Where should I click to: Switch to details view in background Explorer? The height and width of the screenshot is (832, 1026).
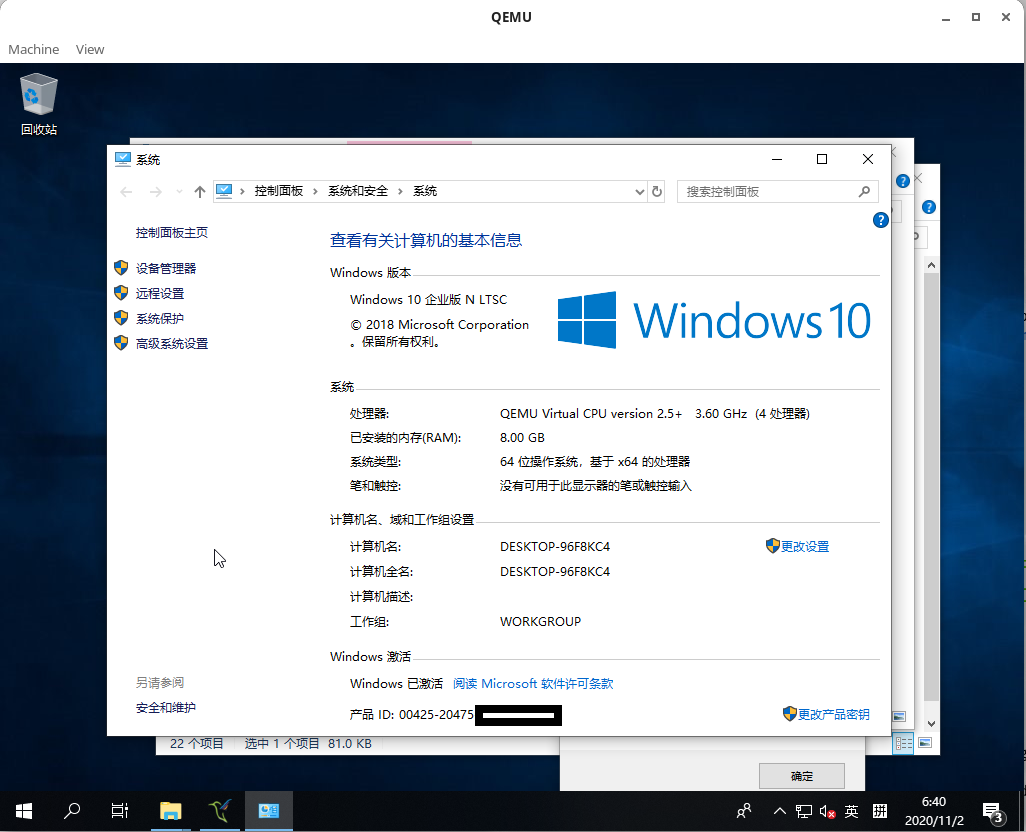903,743
